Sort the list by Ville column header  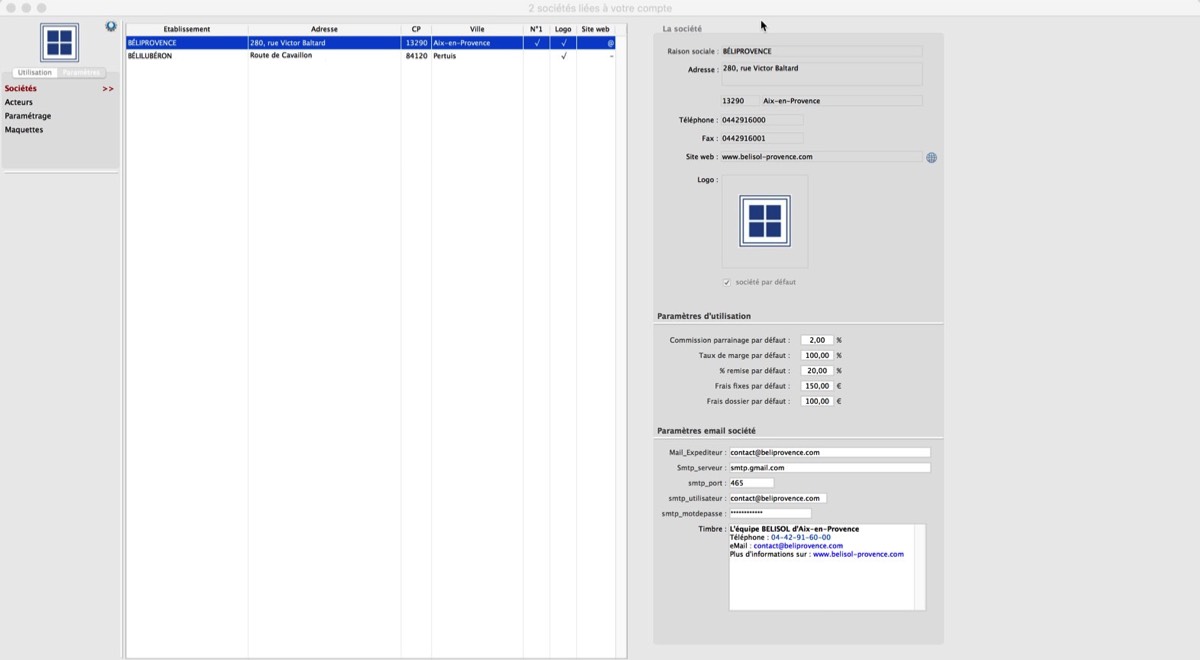pyautogui.click(x=477, y=29)
